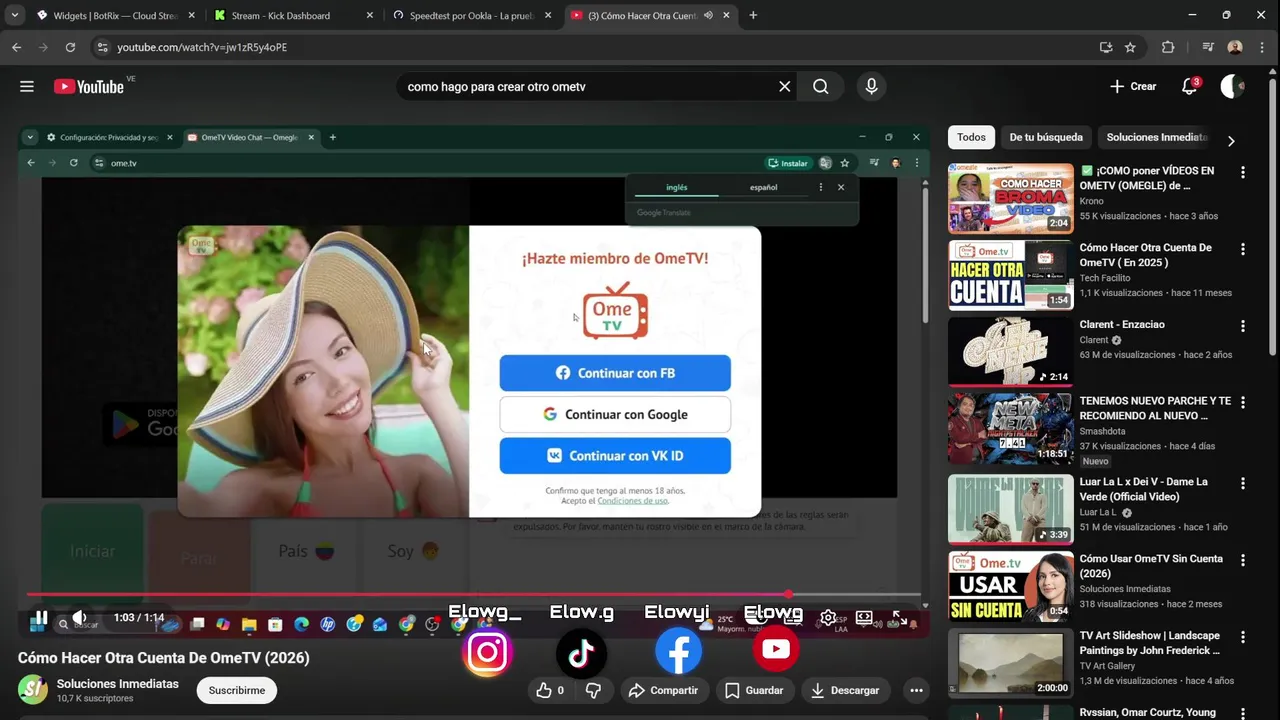Like the video with thumbs up
The height and width of the screenshot is (720, 1280).
(x=550, y=690)
